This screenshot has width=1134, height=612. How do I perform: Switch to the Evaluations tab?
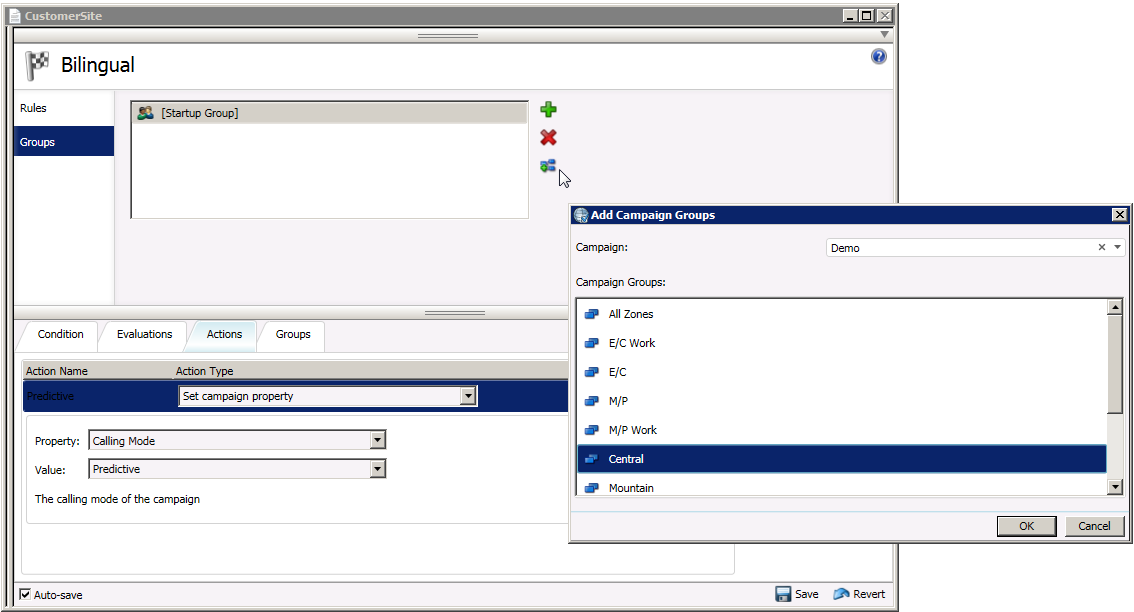[x=144, y=334]
